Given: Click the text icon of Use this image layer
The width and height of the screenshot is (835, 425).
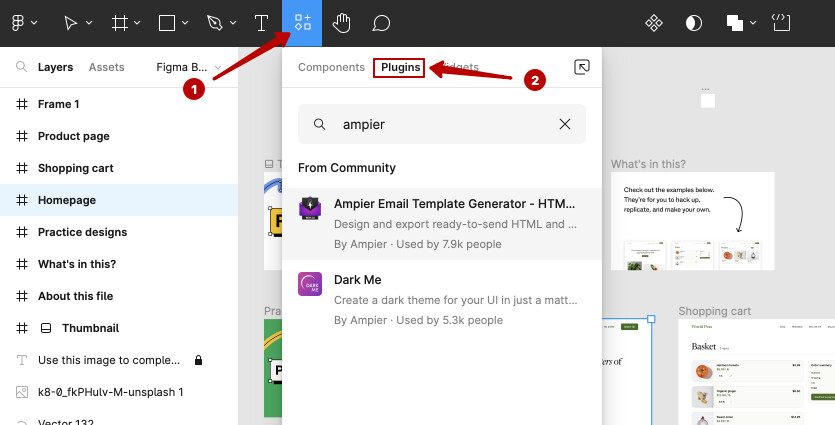Looking at the screenshot, I should click(x=22, y=360).
